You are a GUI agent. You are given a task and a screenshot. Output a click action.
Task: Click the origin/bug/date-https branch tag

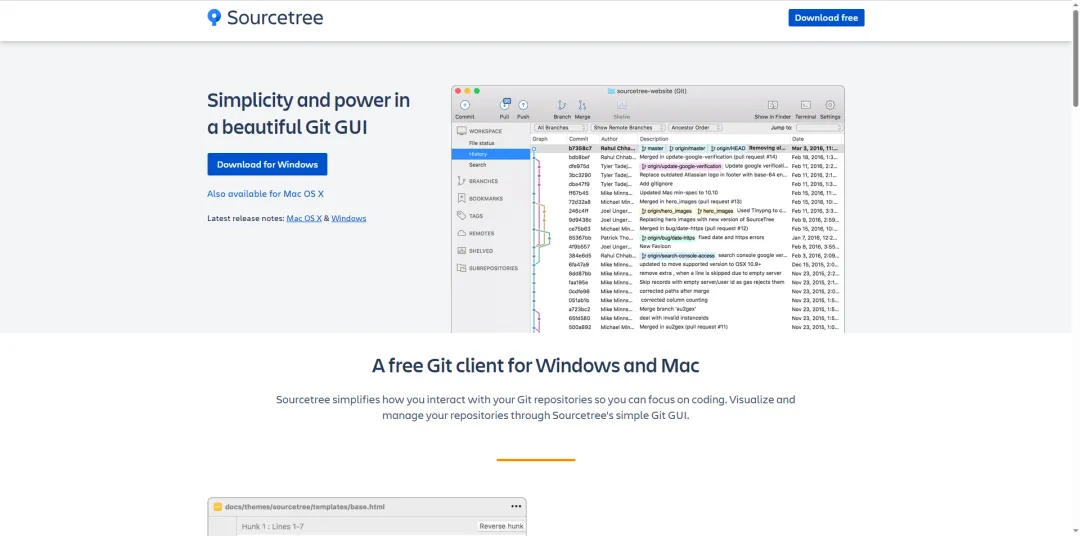tap(667, 238)
